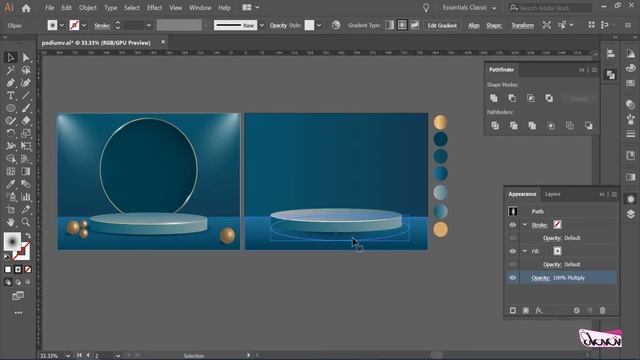Open stroke color dropdown in control bar

[x=84, y=25]
